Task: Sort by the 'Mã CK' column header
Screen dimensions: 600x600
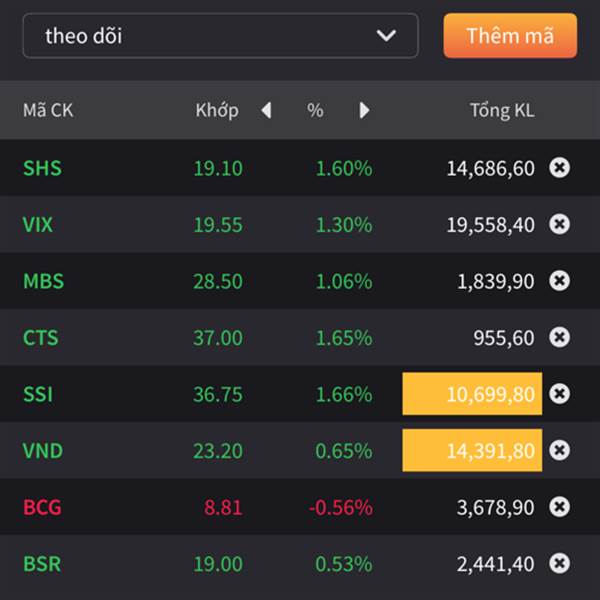Action: pyautogui.click(x=48, y=110)
